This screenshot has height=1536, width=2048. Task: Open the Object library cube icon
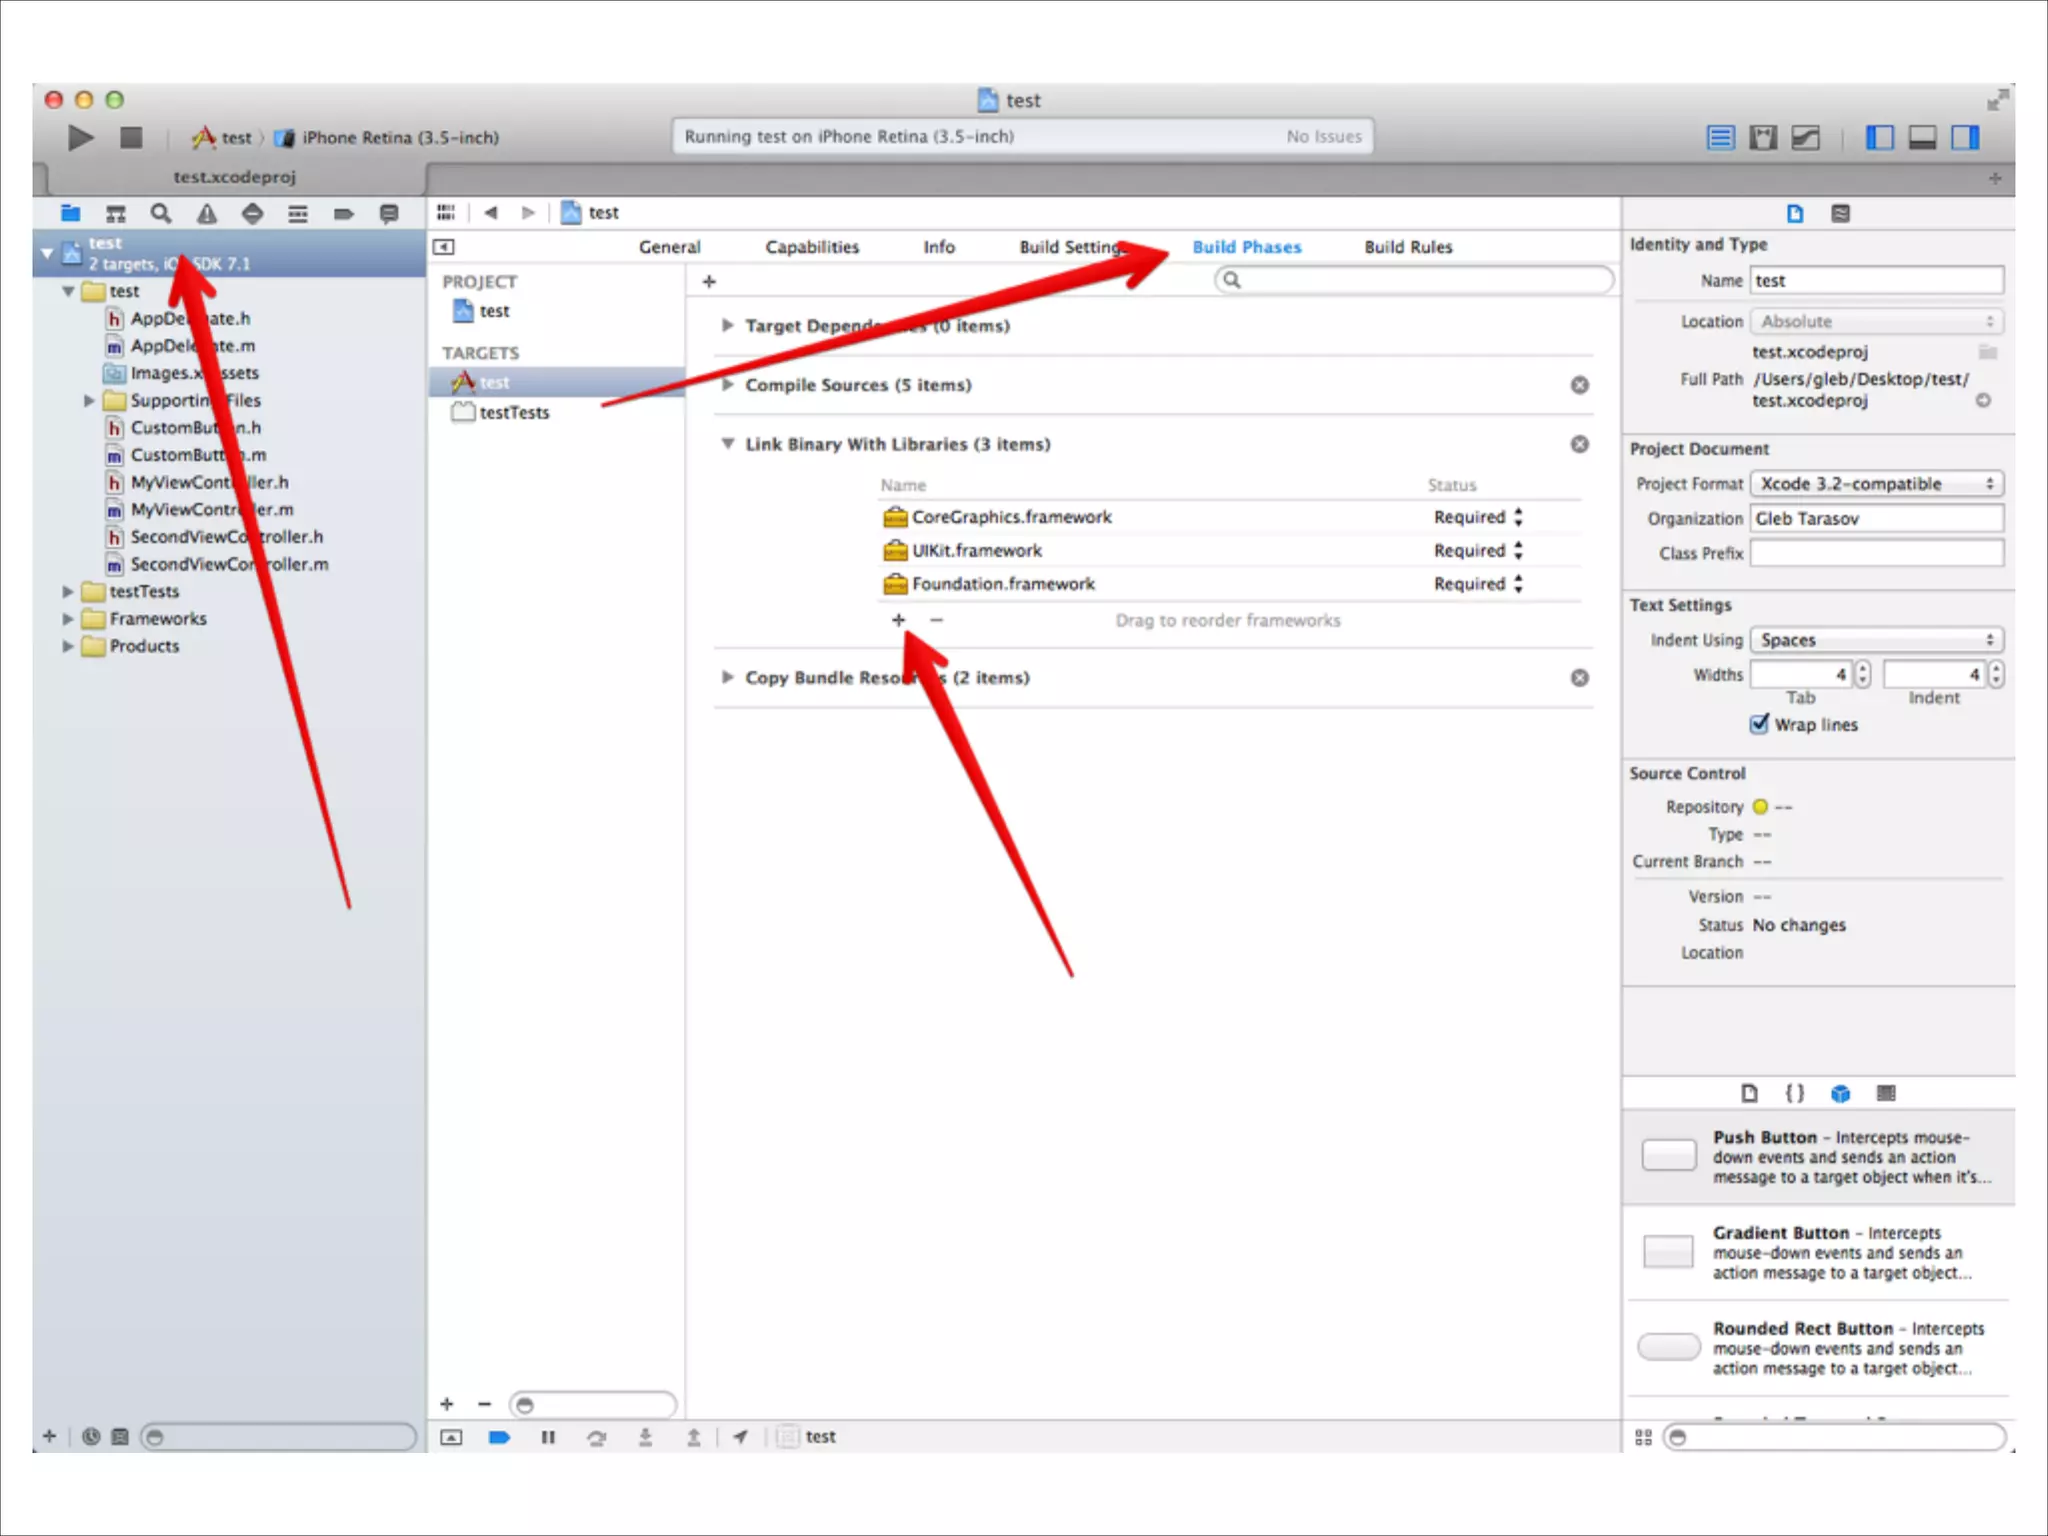(1840, 1093)
